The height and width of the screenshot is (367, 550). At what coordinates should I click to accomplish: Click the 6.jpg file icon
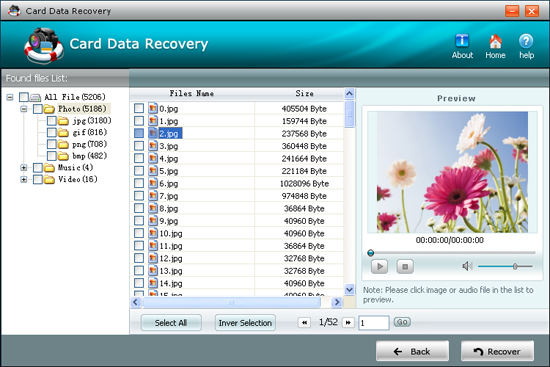pyautogui.click(x=153, y=183)
